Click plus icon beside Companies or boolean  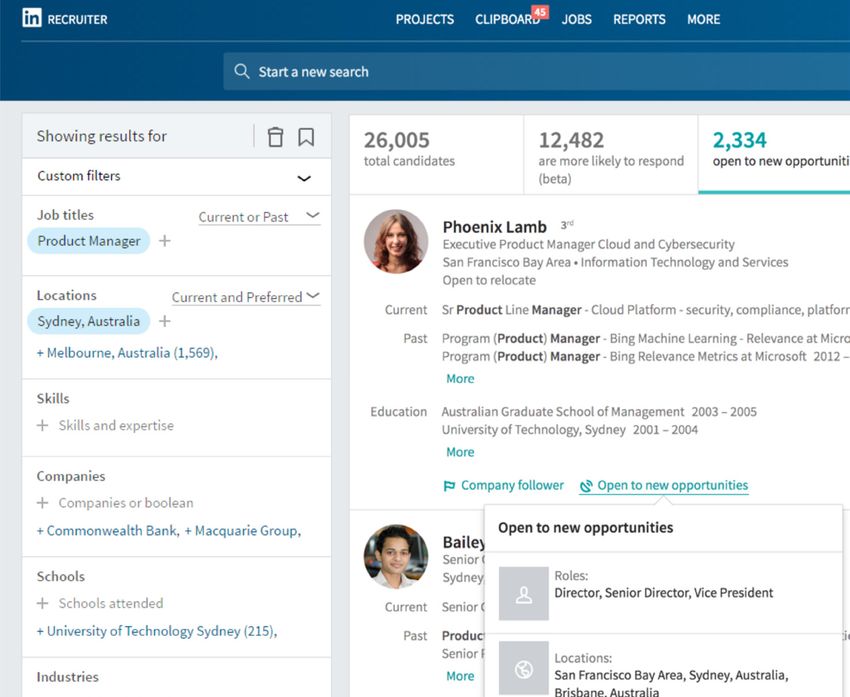(42, 503)
